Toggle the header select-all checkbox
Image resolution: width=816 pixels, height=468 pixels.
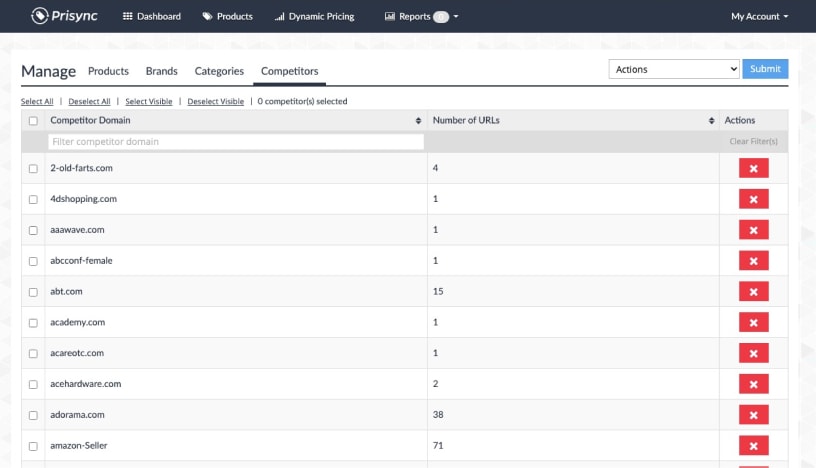pyautogui.click(x=33, y=121)
